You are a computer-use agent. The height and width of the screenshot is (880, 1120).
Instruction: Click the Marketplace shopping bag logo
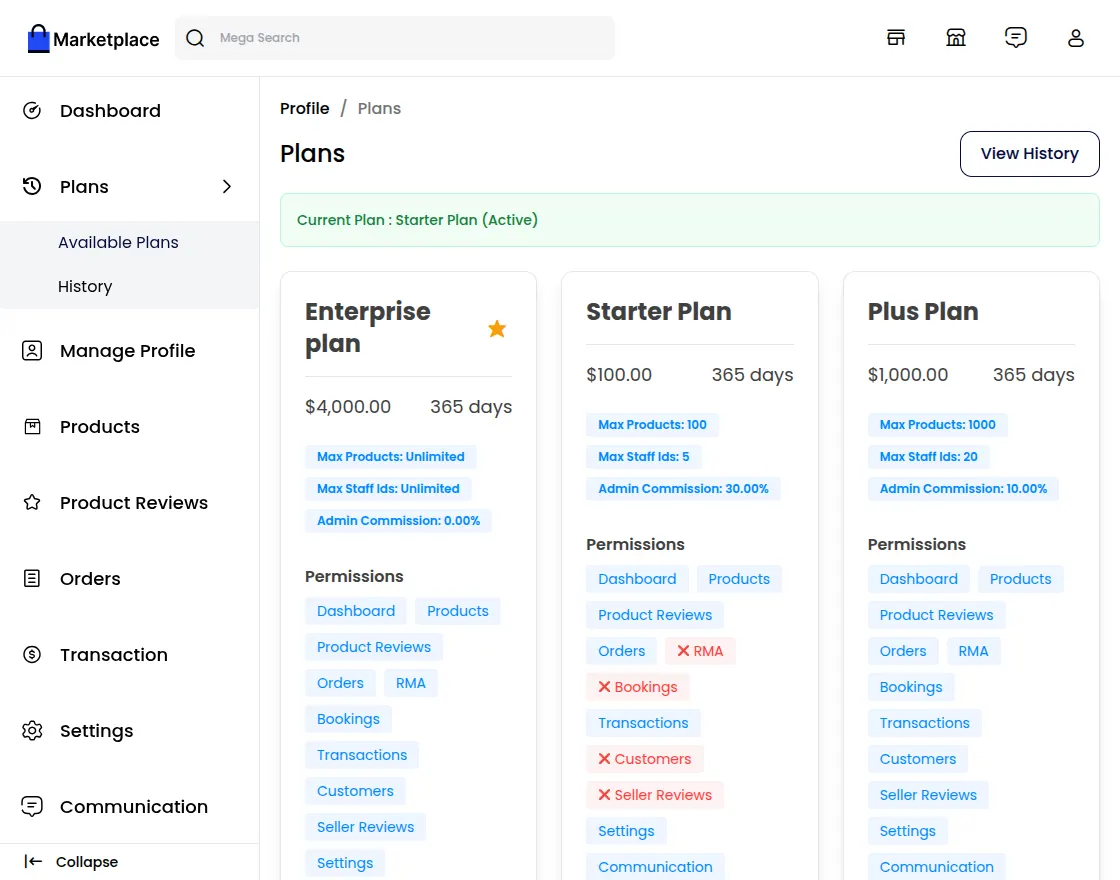point(39,39)
